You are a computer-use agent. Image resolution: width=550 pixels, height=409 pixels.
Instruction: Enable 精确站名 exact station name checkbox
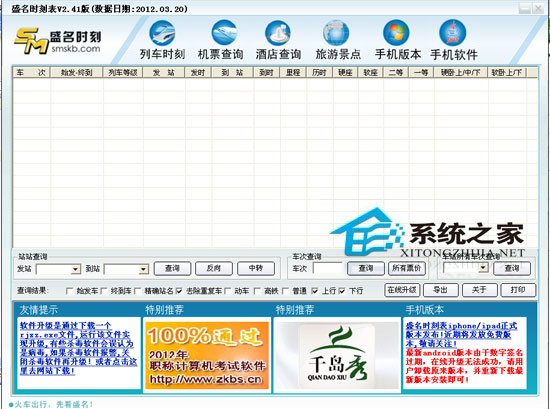click(x=138, y=291)
